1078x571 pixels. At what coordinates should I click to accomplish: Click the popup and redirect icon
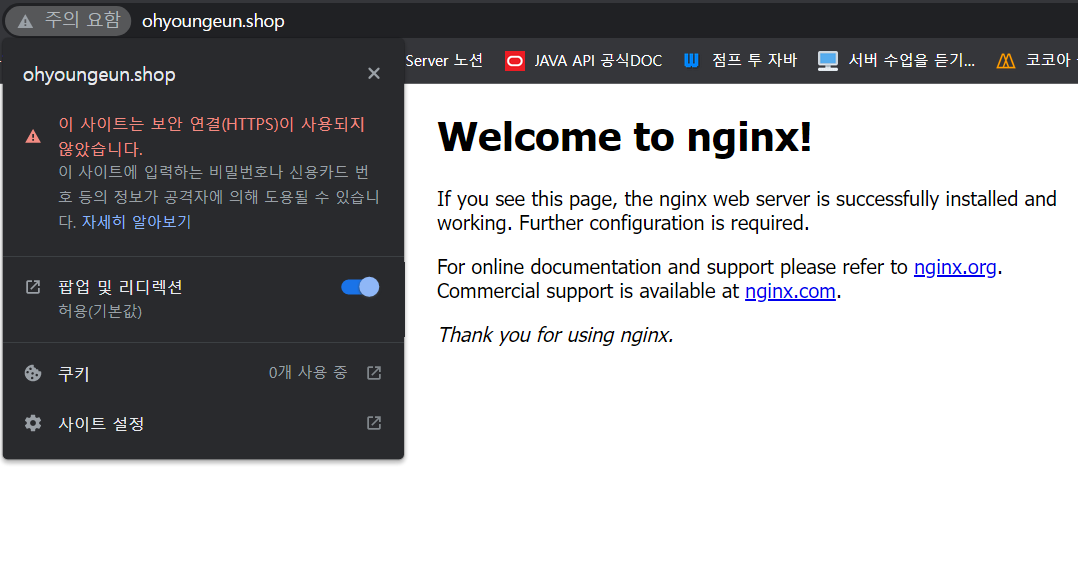pos(33,287)
